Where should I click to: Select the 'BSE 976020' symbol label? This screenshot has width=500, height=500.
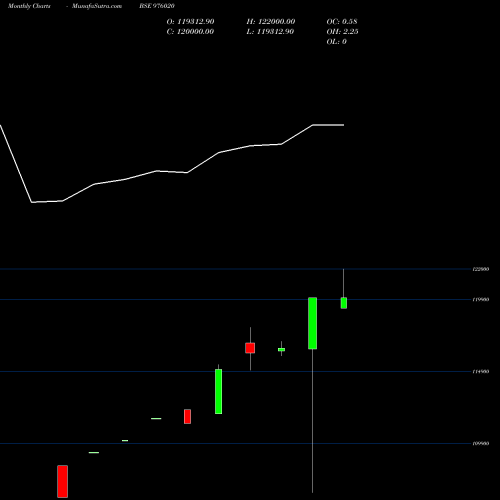click(157, 6)
